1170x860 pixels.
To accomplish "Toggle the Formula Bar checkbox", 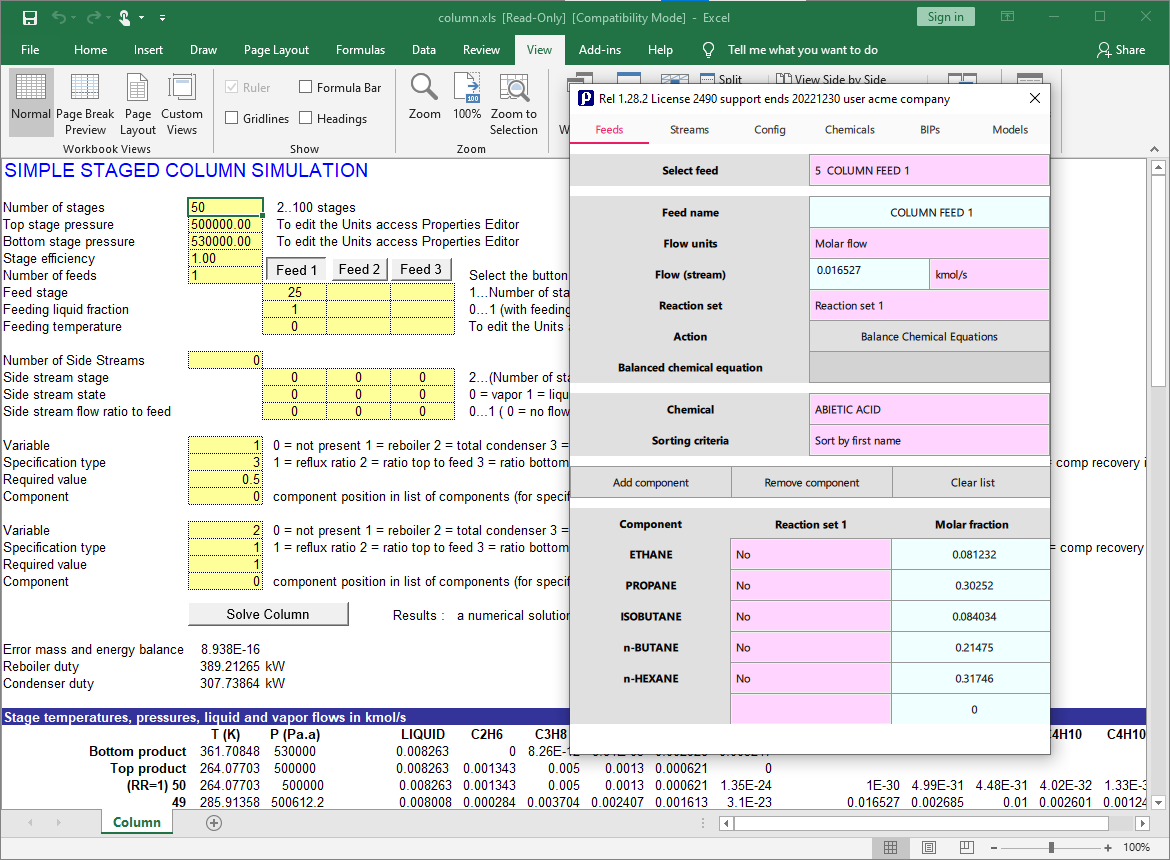I will click(x=305, y=87).
